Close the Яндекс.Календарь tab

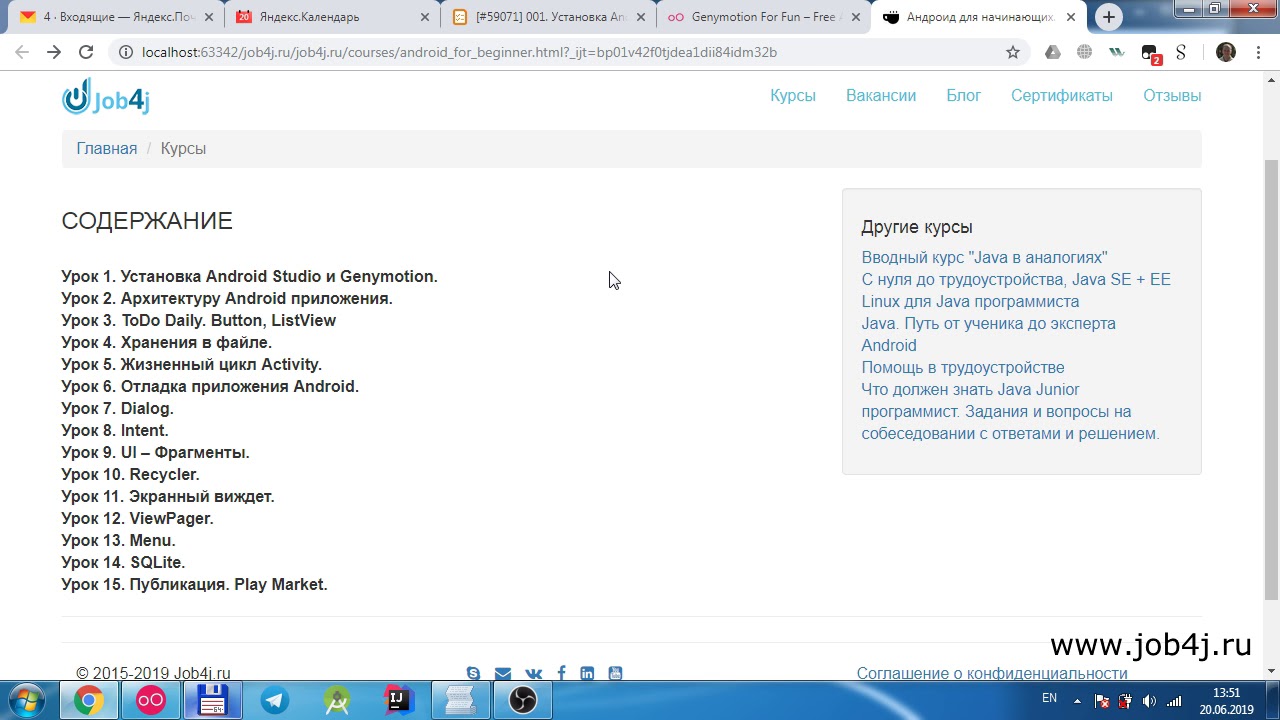[425, 17]
